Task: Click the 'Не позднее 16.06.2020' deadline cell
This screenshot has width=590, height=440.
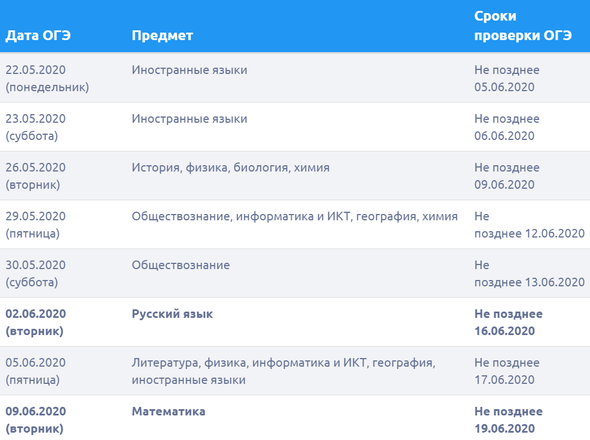Action: [x=508, y=322]
